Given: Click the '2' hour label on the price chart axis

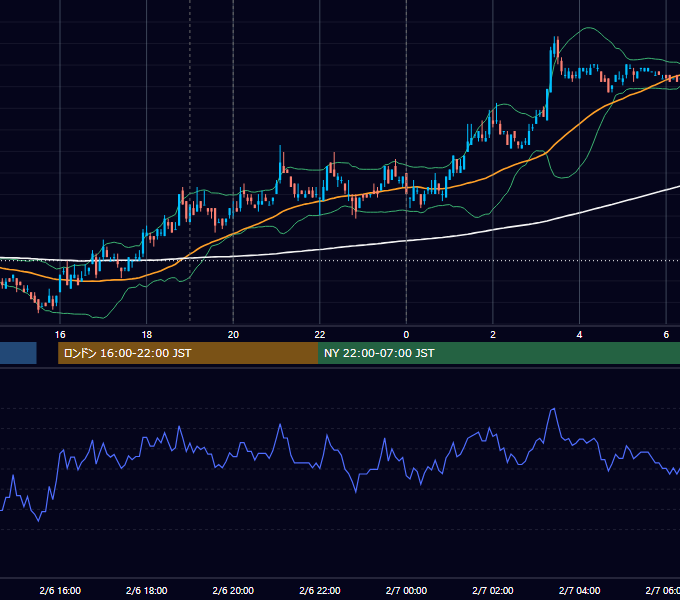Looking at the screenshot, I should [493, 334].
